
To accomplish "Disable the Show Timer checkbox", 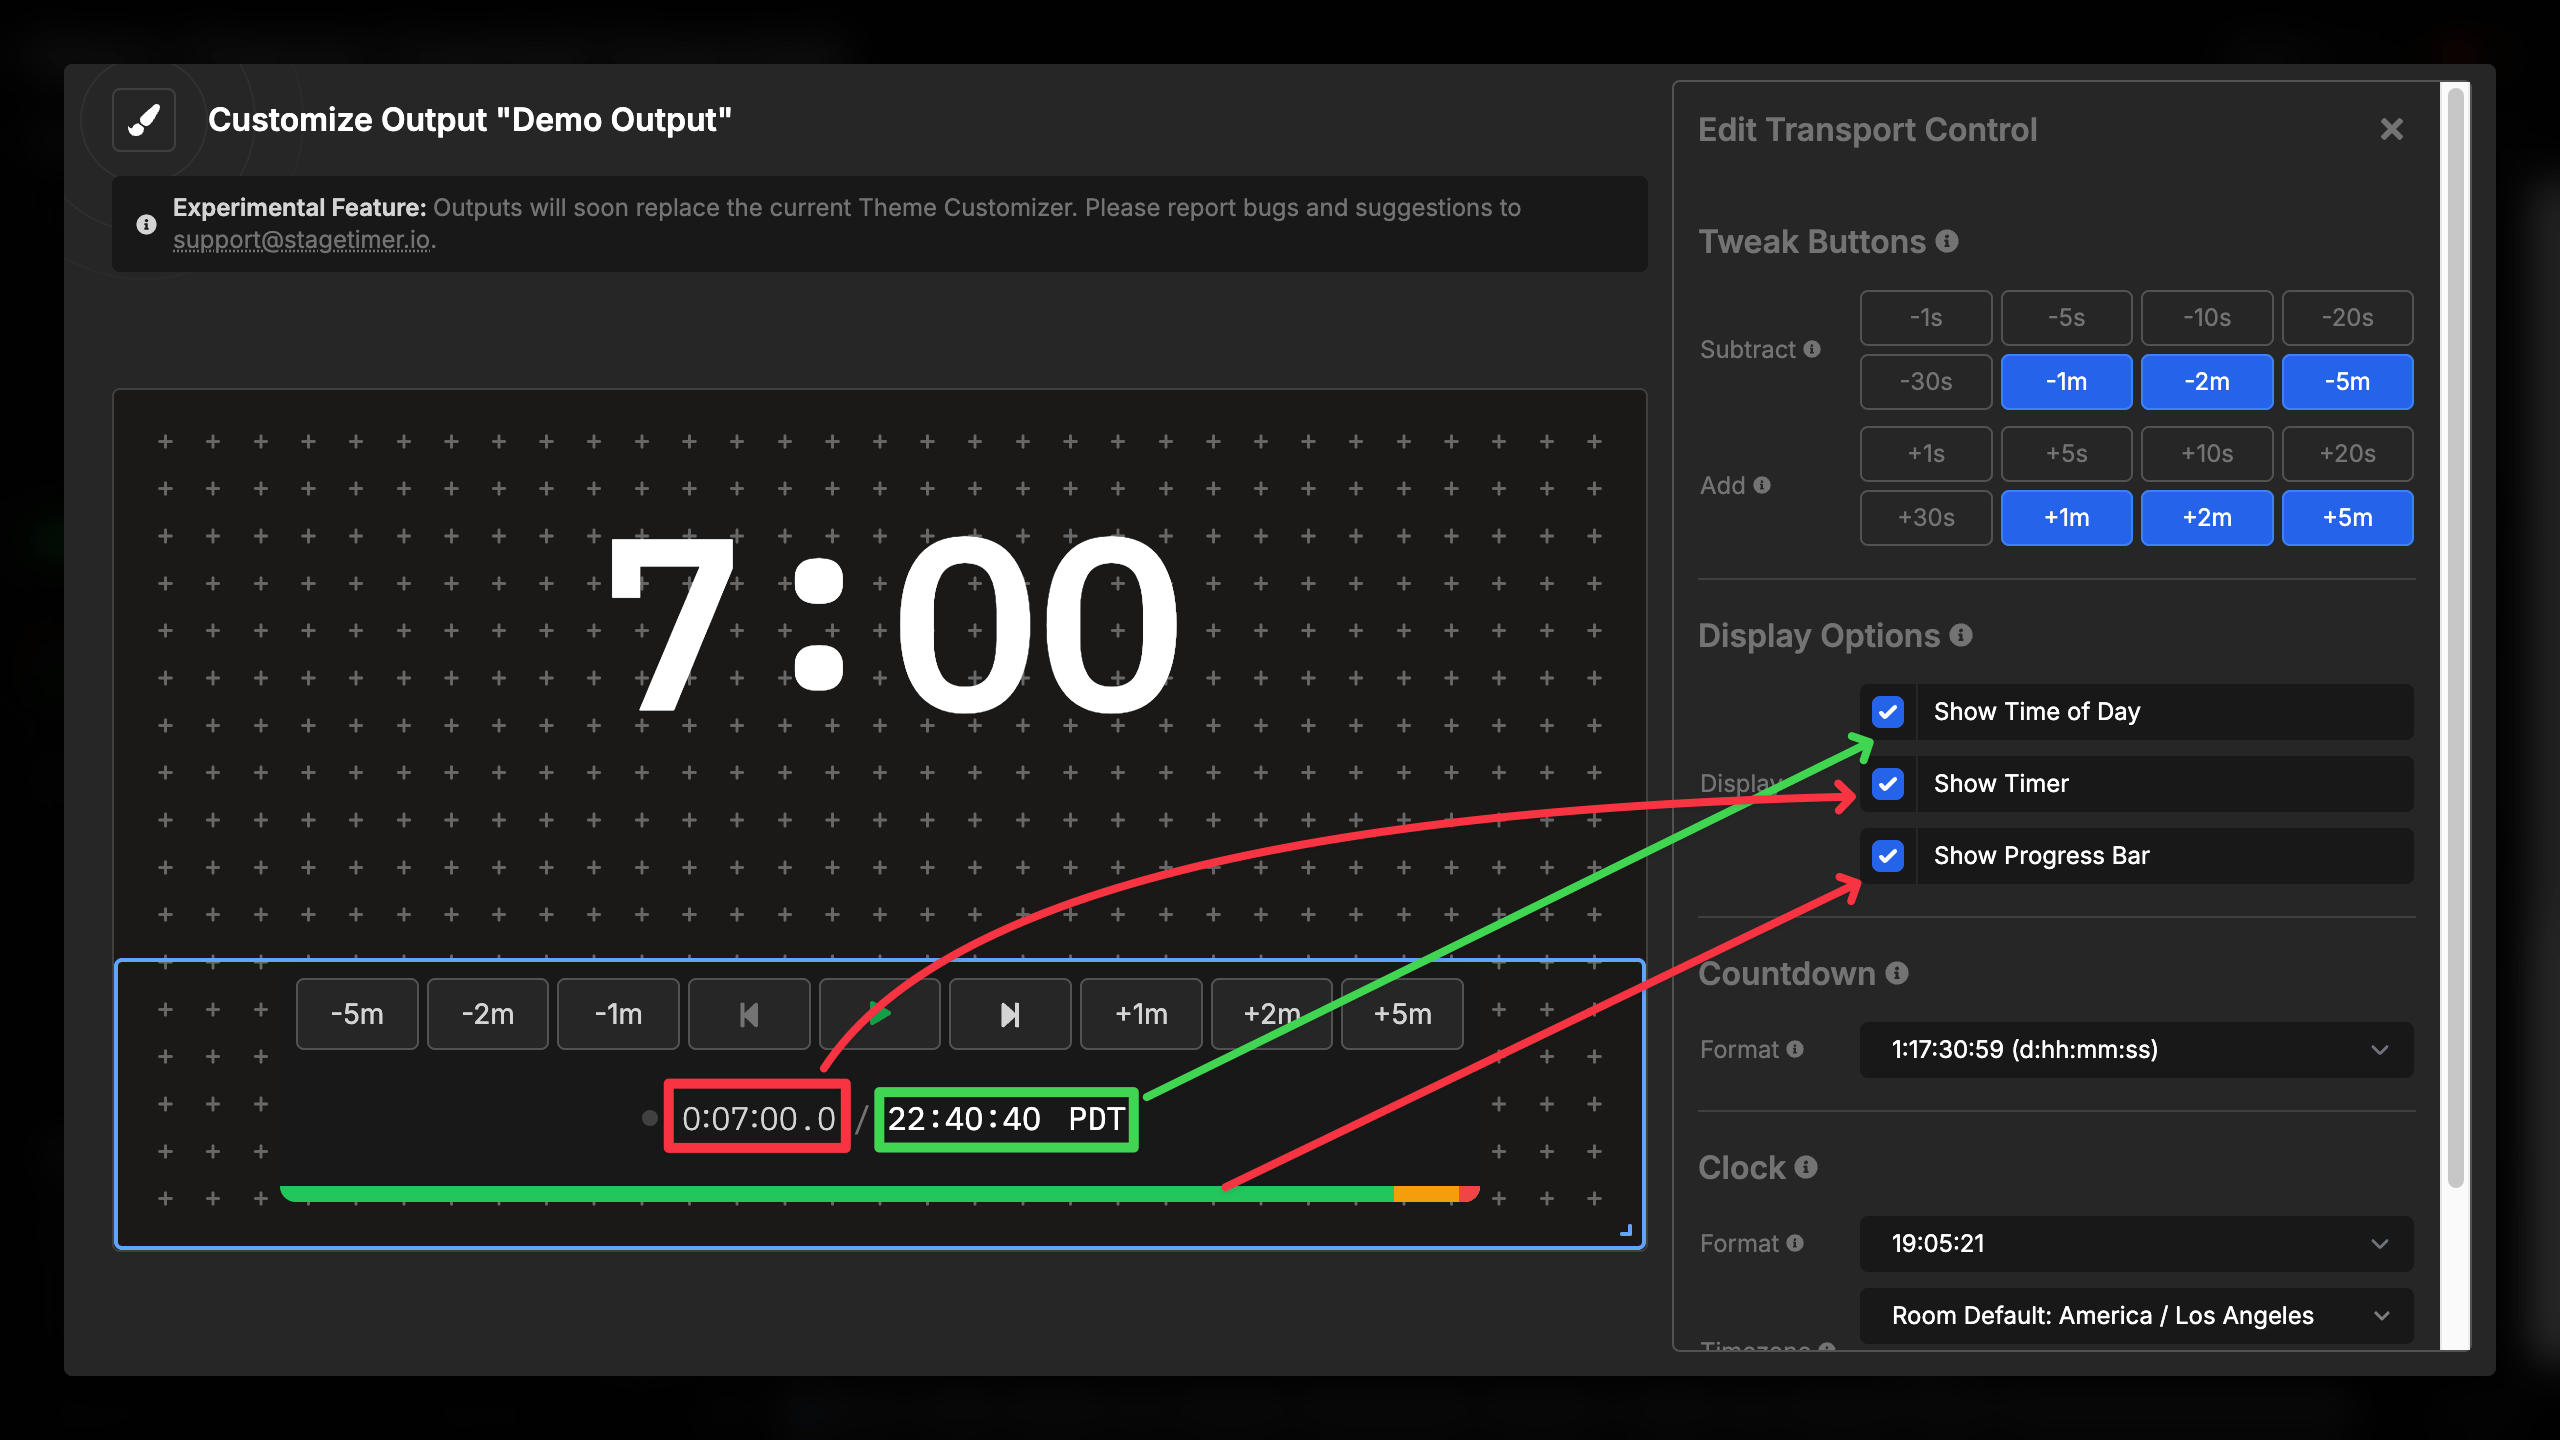I will click(x=1888, y=783).
